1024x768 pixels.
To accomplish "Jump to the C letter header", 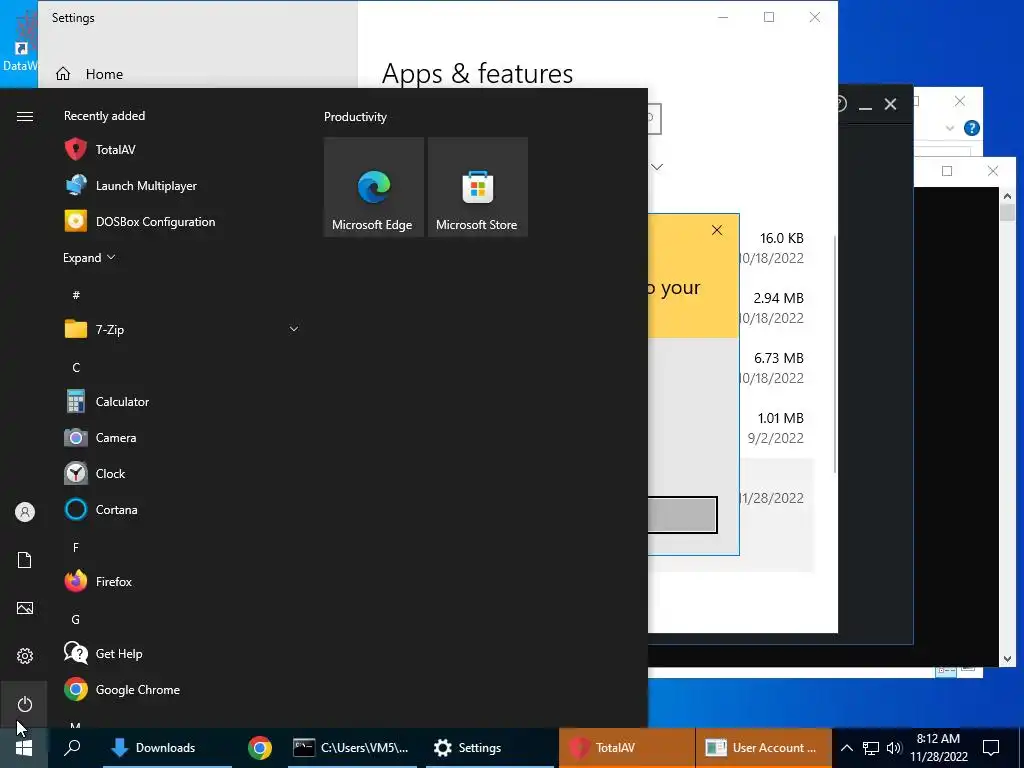I will [76, 368].
